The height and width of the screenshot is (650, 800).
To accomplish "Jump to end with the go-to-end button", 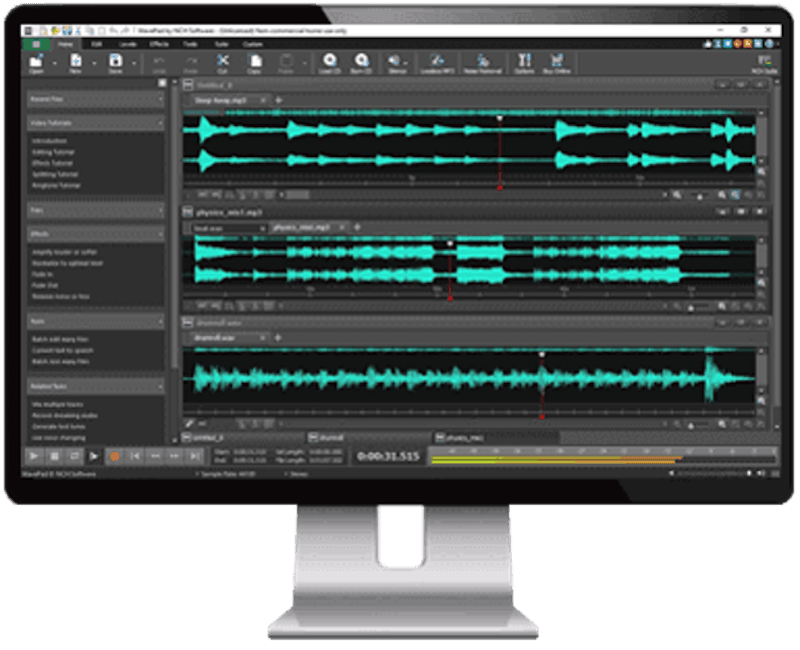I will click(x=194, y=456).
